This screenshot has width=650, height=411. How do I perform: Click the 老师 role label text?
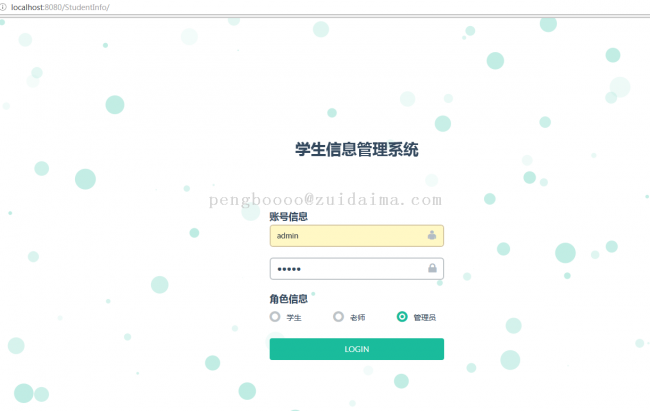coord(358,318)
